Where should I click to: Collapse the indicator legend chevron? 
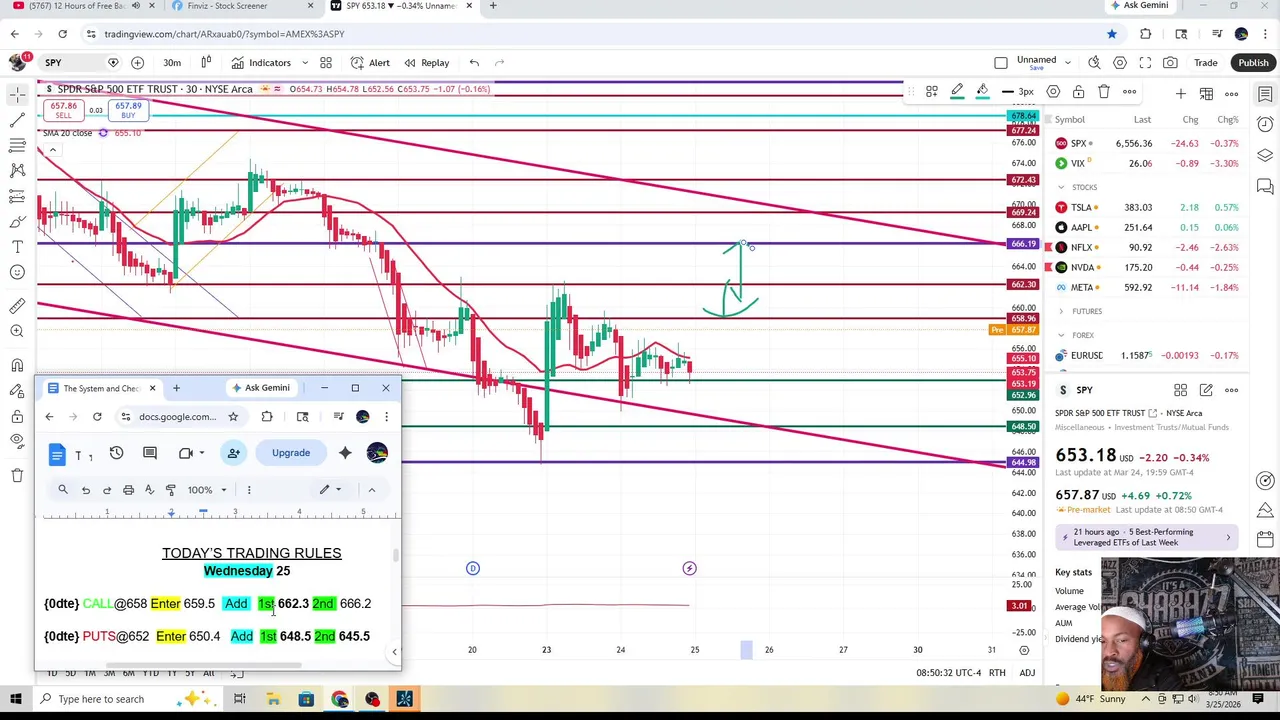click(x=52, y=150)
